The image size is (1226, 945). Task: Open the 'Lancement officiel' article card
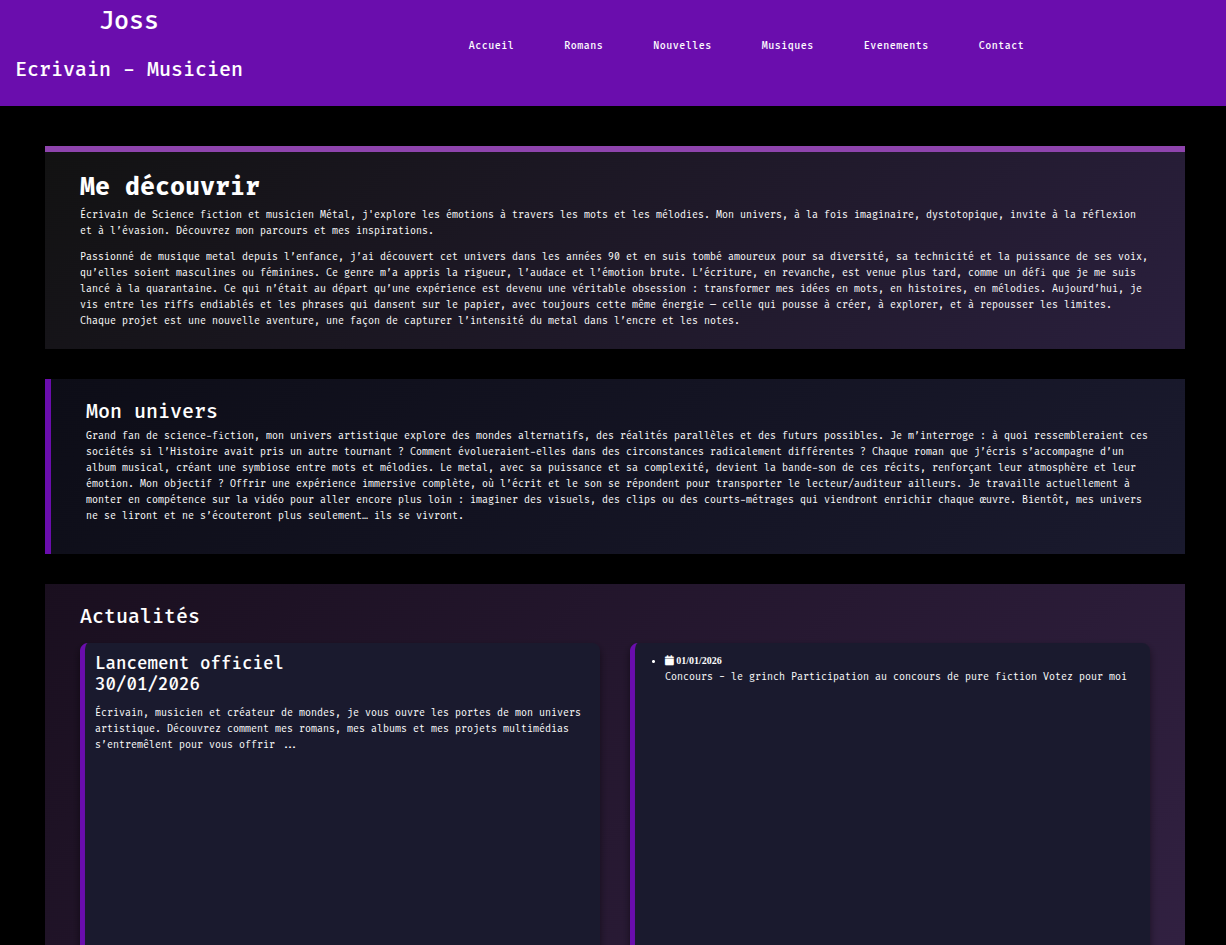click(189, 662)
